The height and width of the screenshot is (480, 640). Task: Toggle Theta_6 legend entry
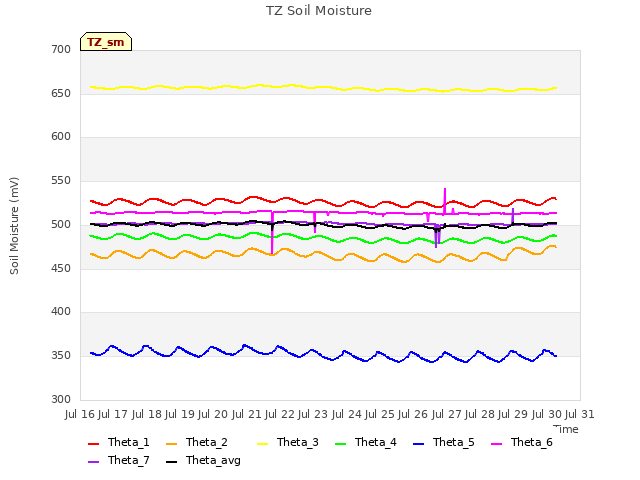tap(522, 442)
